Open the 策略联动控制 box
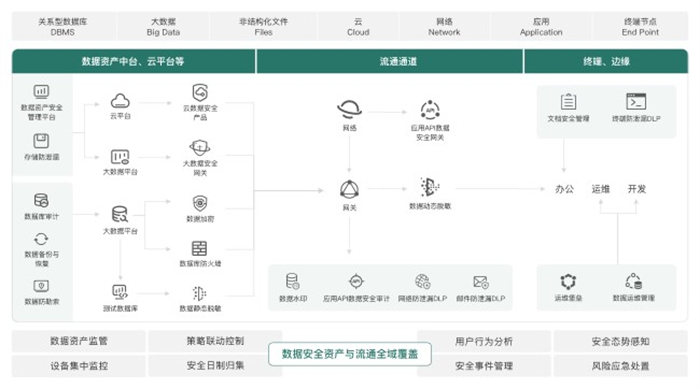The width and height of the screenshot is (700, 389). [x=215, y=341]
